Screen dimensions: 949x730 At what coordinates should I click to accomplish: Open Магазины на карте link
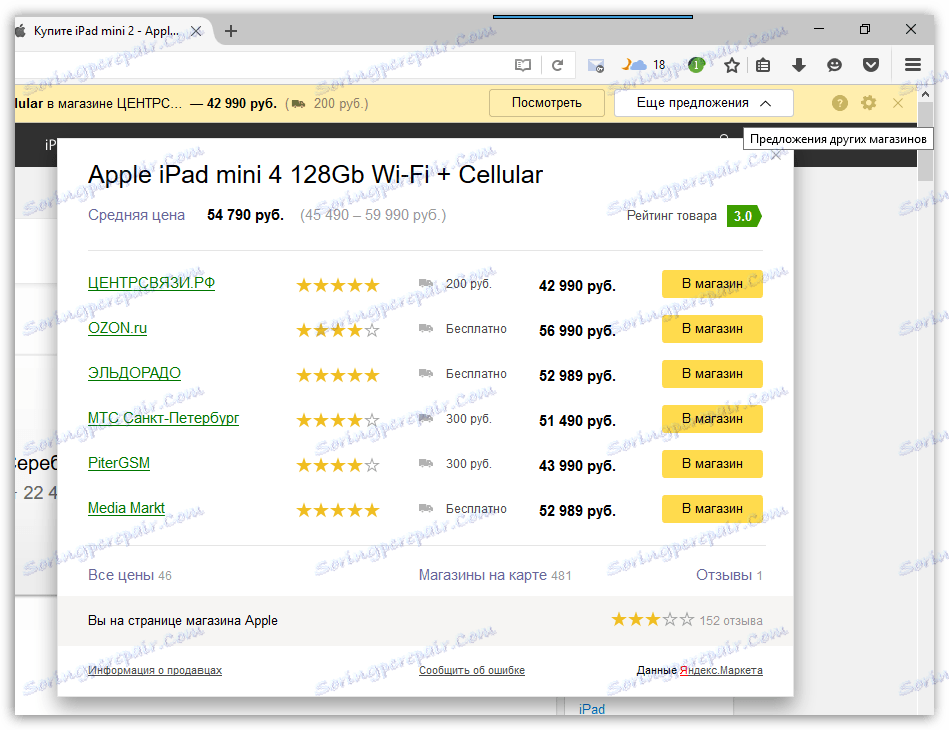(494, 575)
